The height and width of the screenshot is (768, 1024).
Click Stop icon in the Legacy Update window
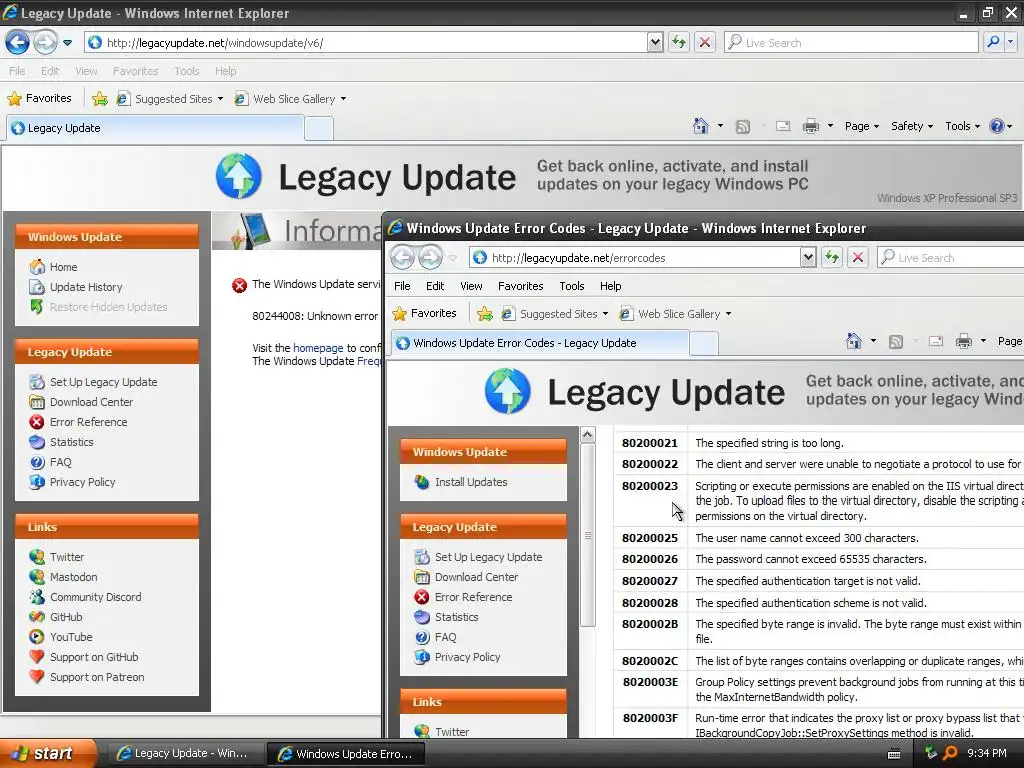[x=705, y=42]
